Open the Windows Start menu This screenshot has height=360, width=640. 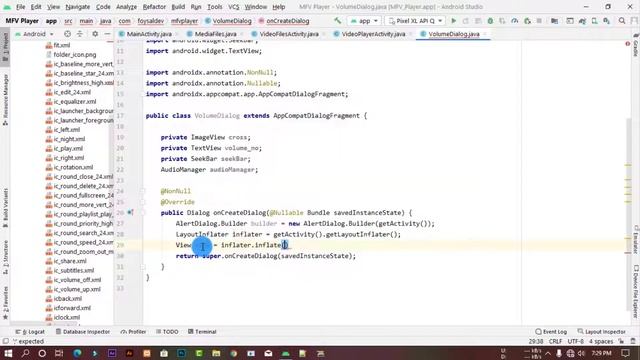coord(8,353)
